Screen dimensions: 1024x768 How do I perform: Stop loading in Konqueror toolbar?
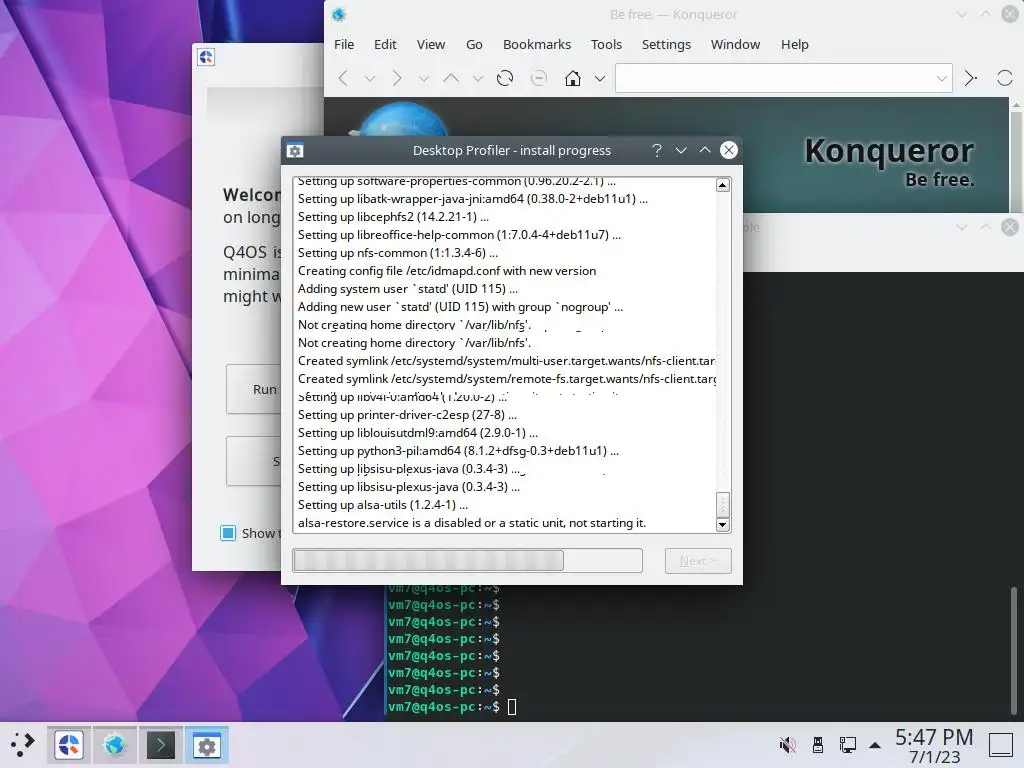[x=539, y=78]
